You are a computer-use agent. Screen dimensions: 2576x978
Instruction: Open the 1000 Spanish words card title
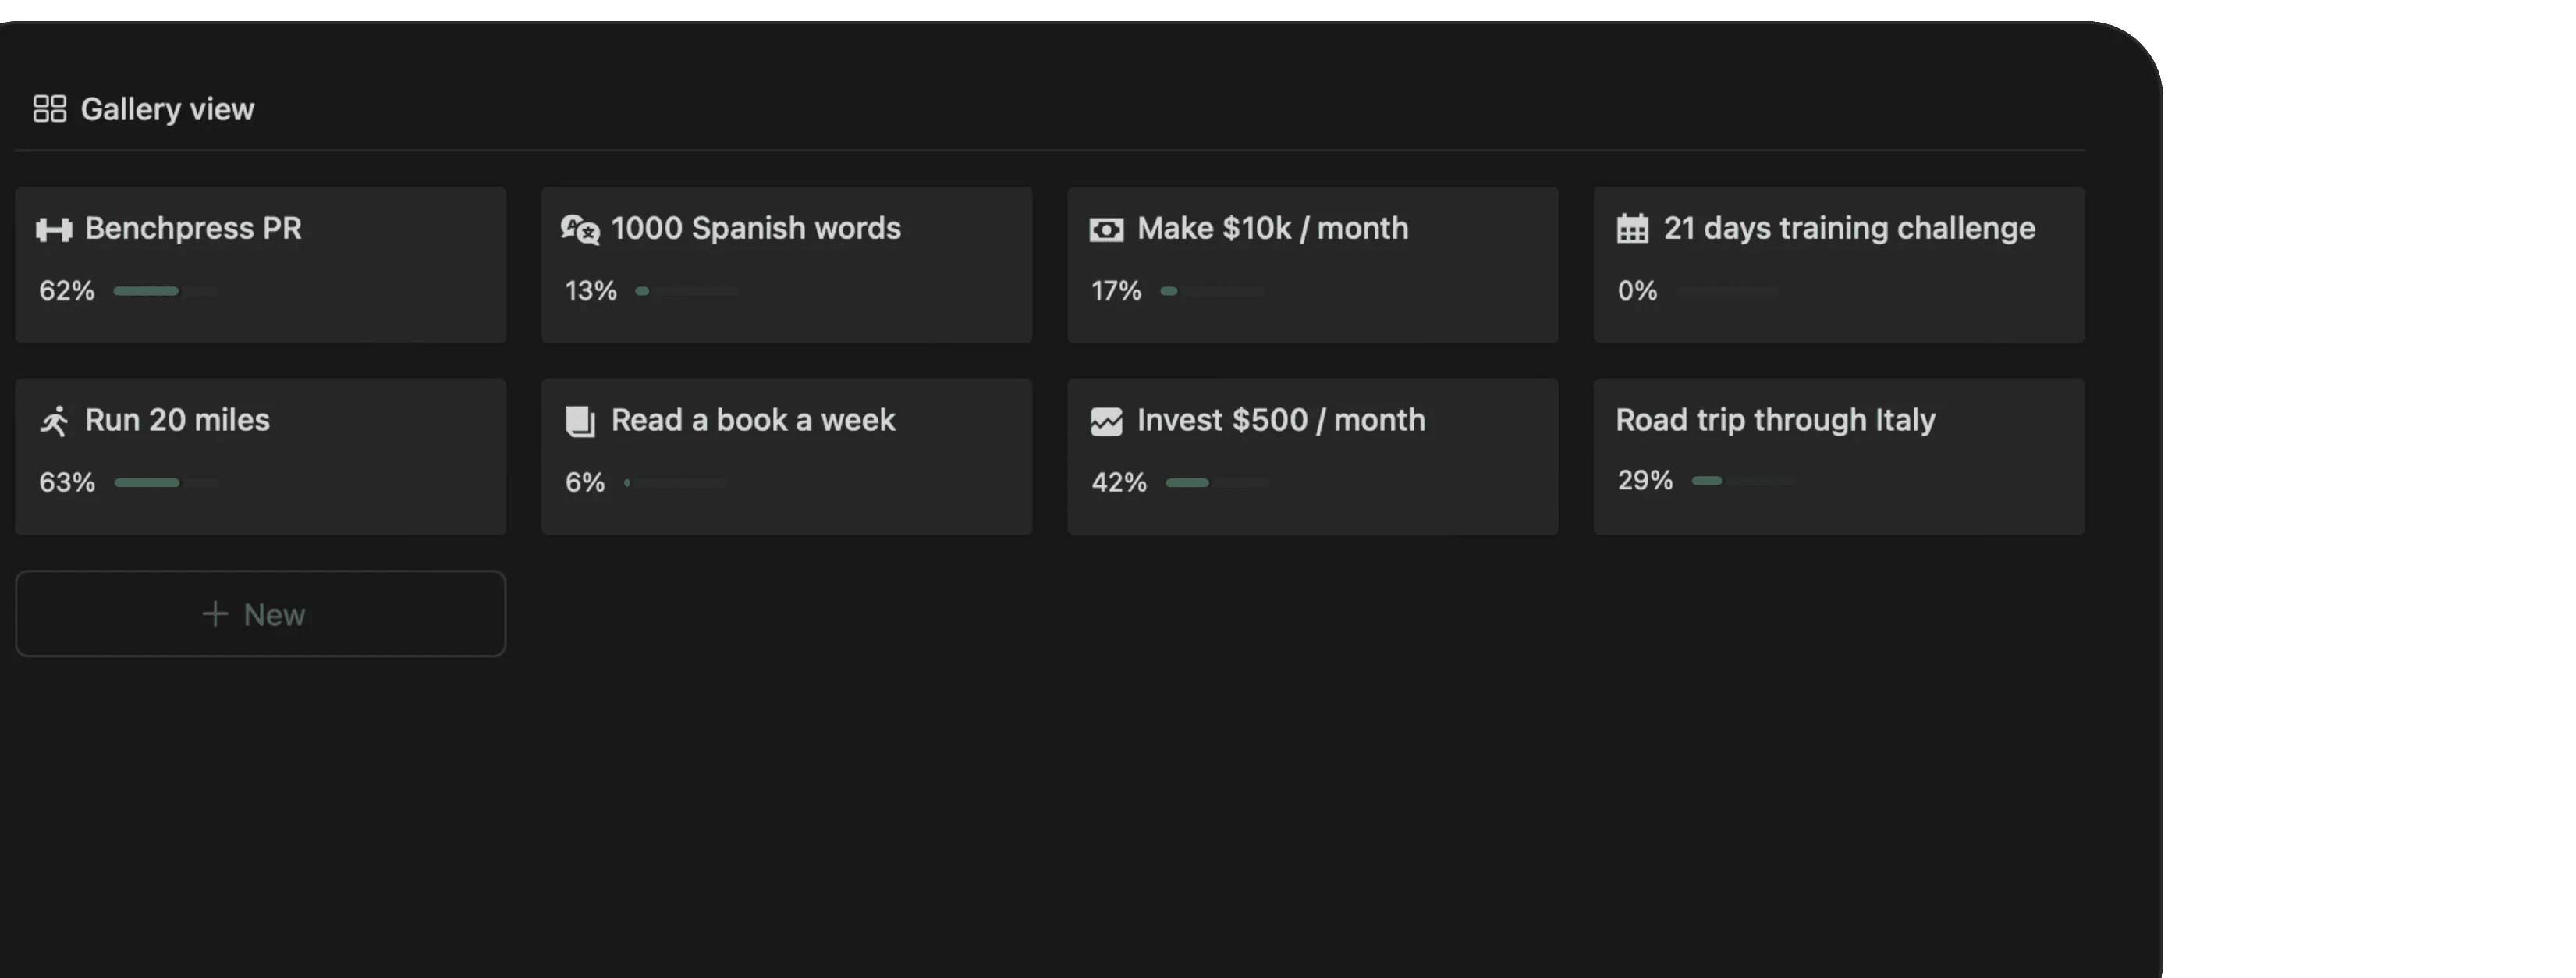(756, 228)
